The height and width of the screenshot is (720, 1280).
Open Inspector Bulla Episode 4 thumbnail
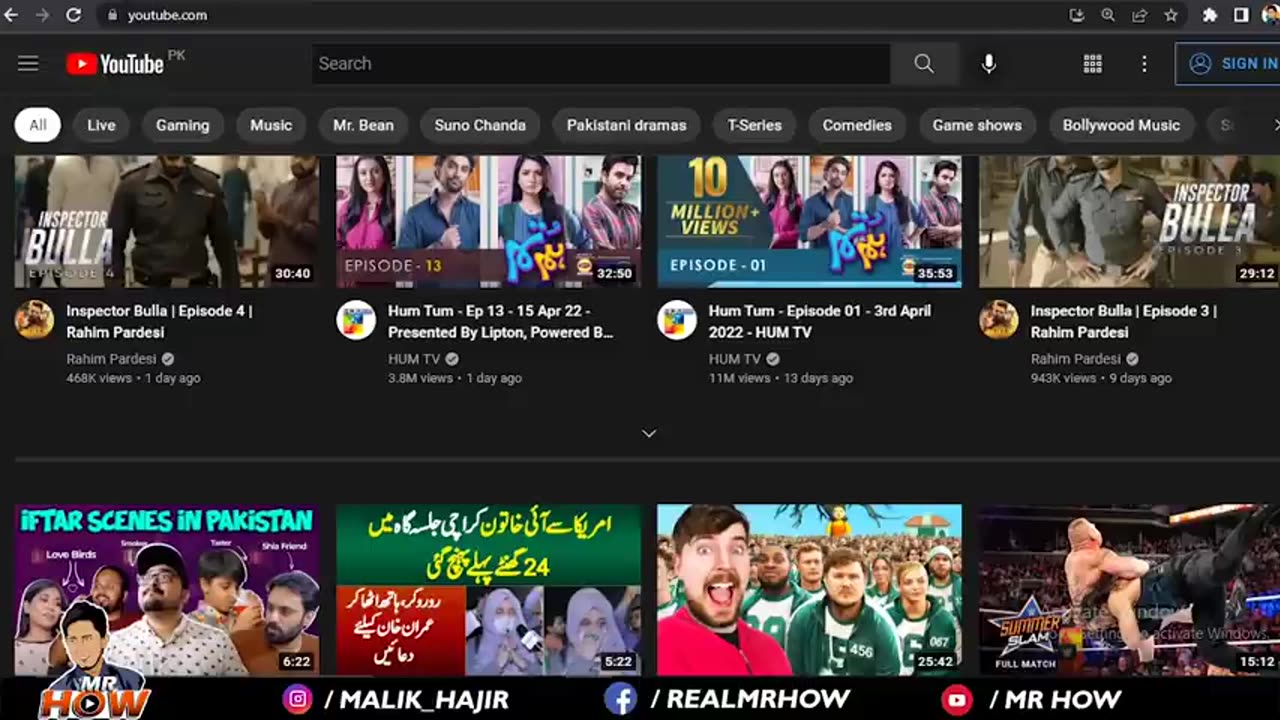(167, 221)
